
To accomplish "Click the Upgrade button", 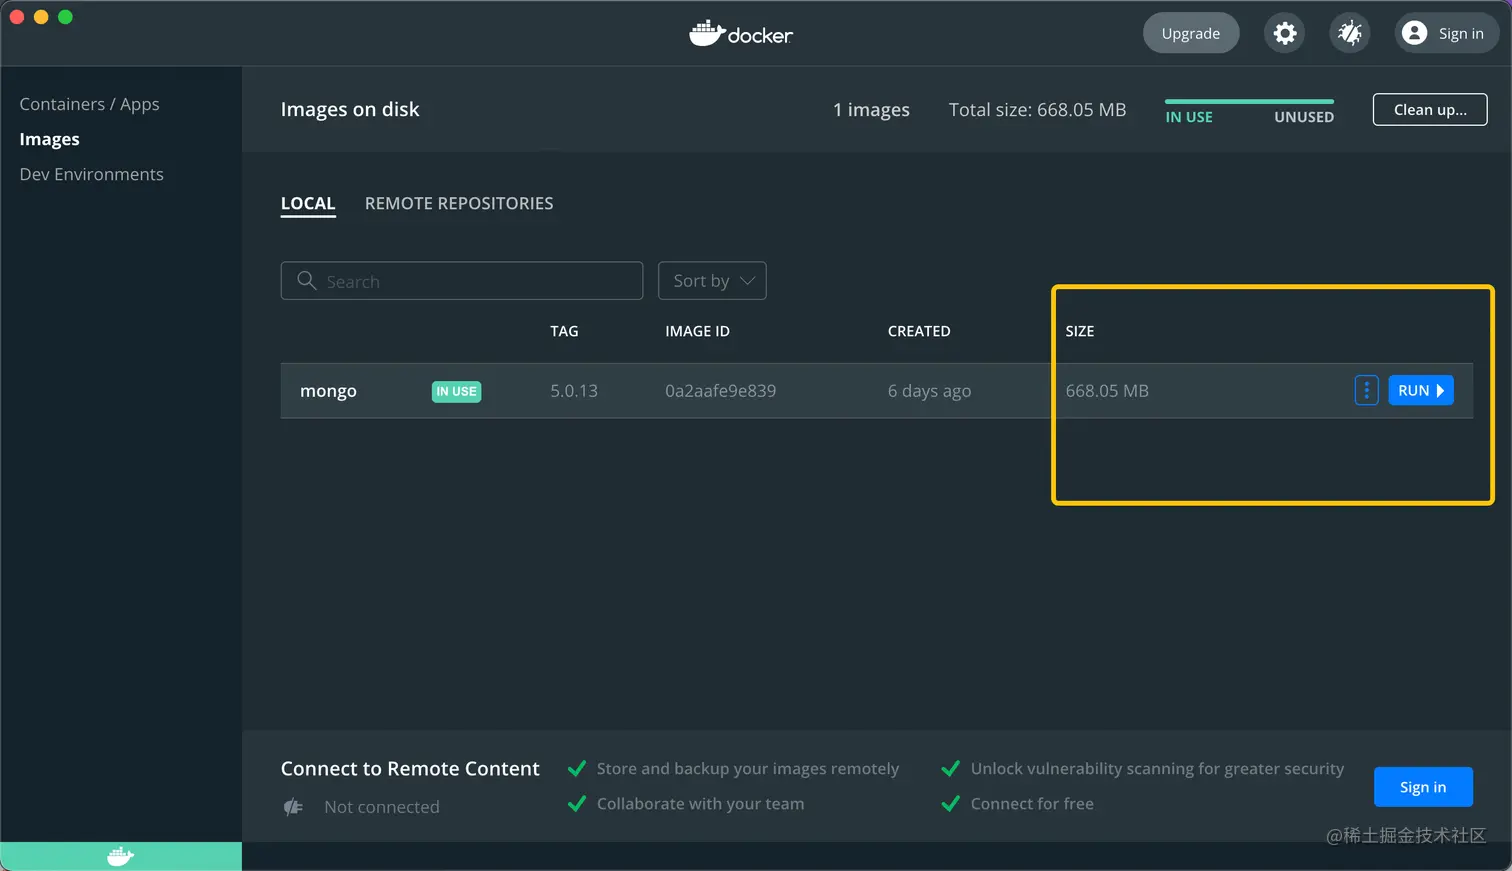I will pos(1191,33).
